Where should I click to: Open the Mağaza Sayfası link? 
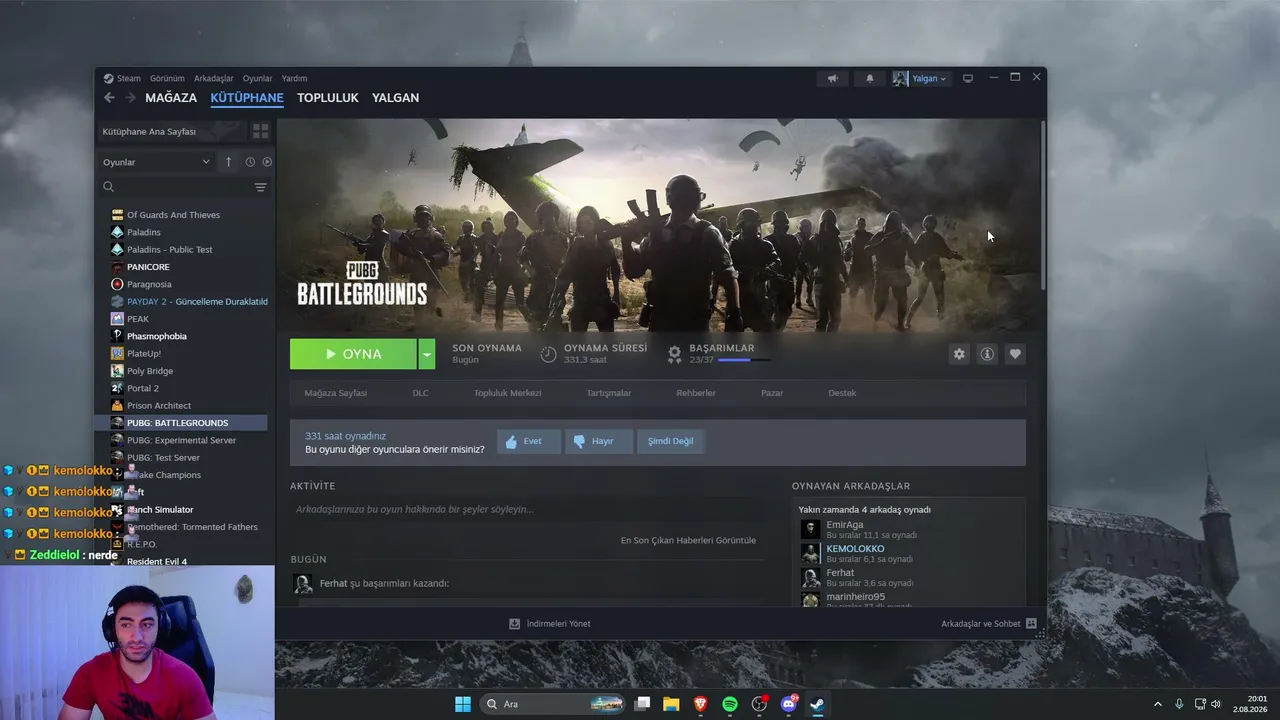pyautogui.click(x=335, y=393)
